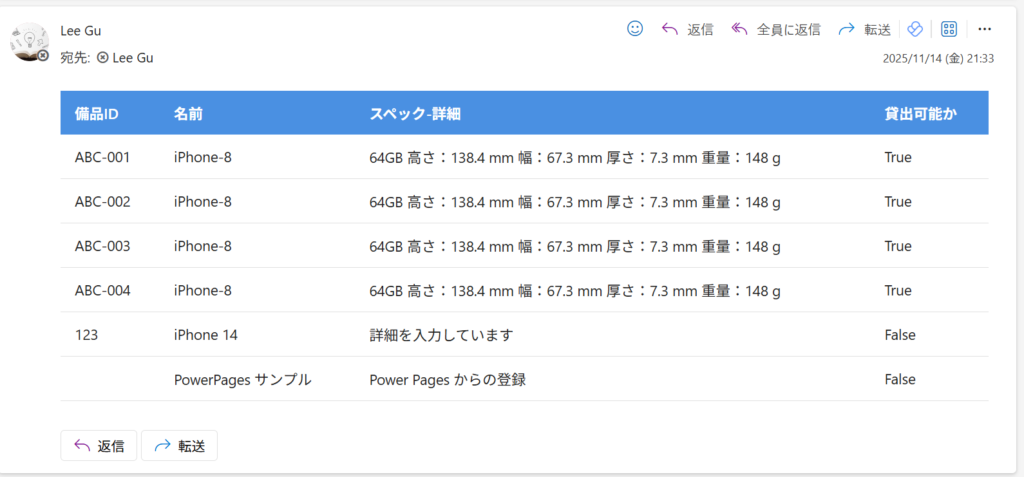Add an emoji reaction to the message
Viewport: 1024px width, 477px height.
coord(635,29)
